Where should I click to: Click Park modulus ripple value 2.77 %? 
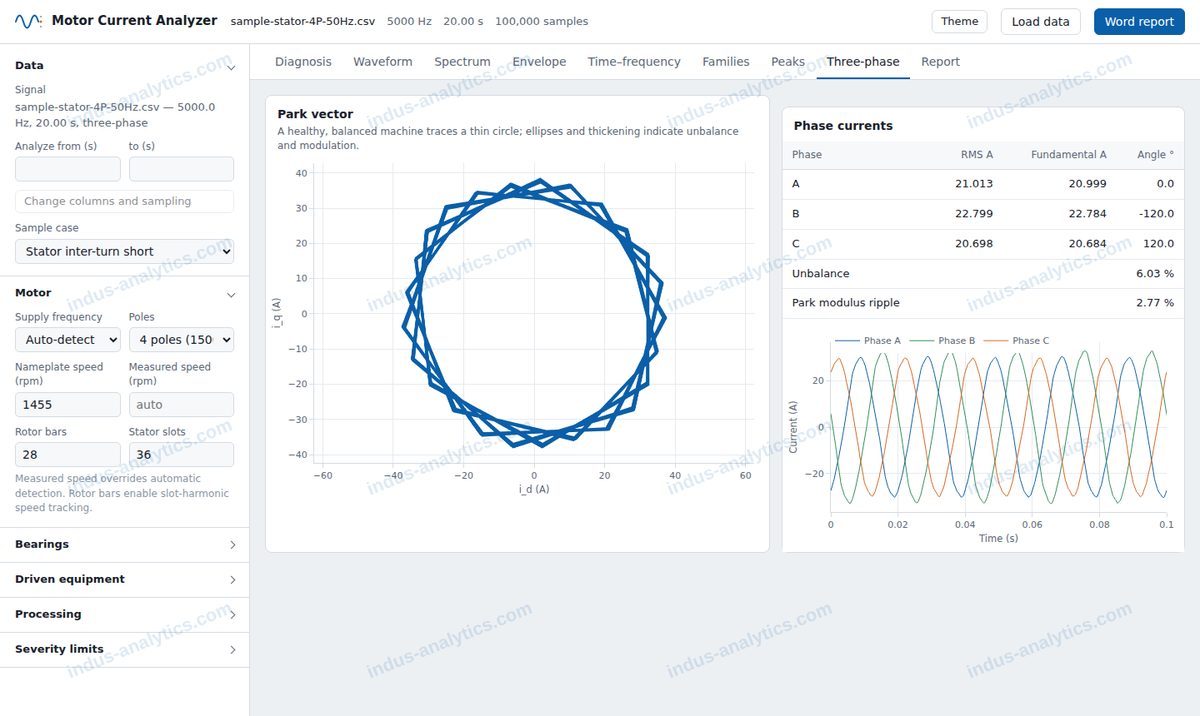click(x=1155, y=303)
